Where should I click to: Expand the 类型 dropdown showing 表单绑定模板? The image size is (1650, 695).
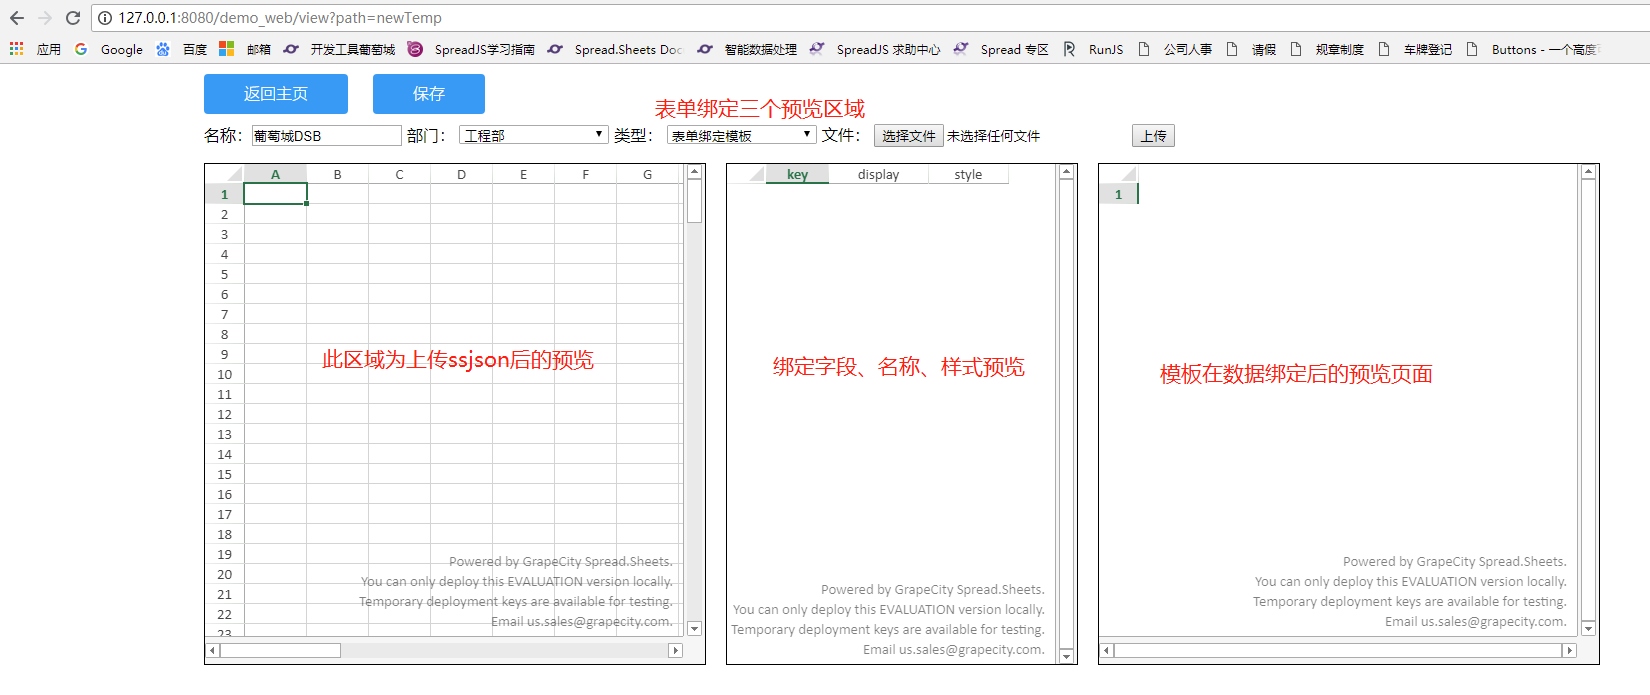pos(741,135)
